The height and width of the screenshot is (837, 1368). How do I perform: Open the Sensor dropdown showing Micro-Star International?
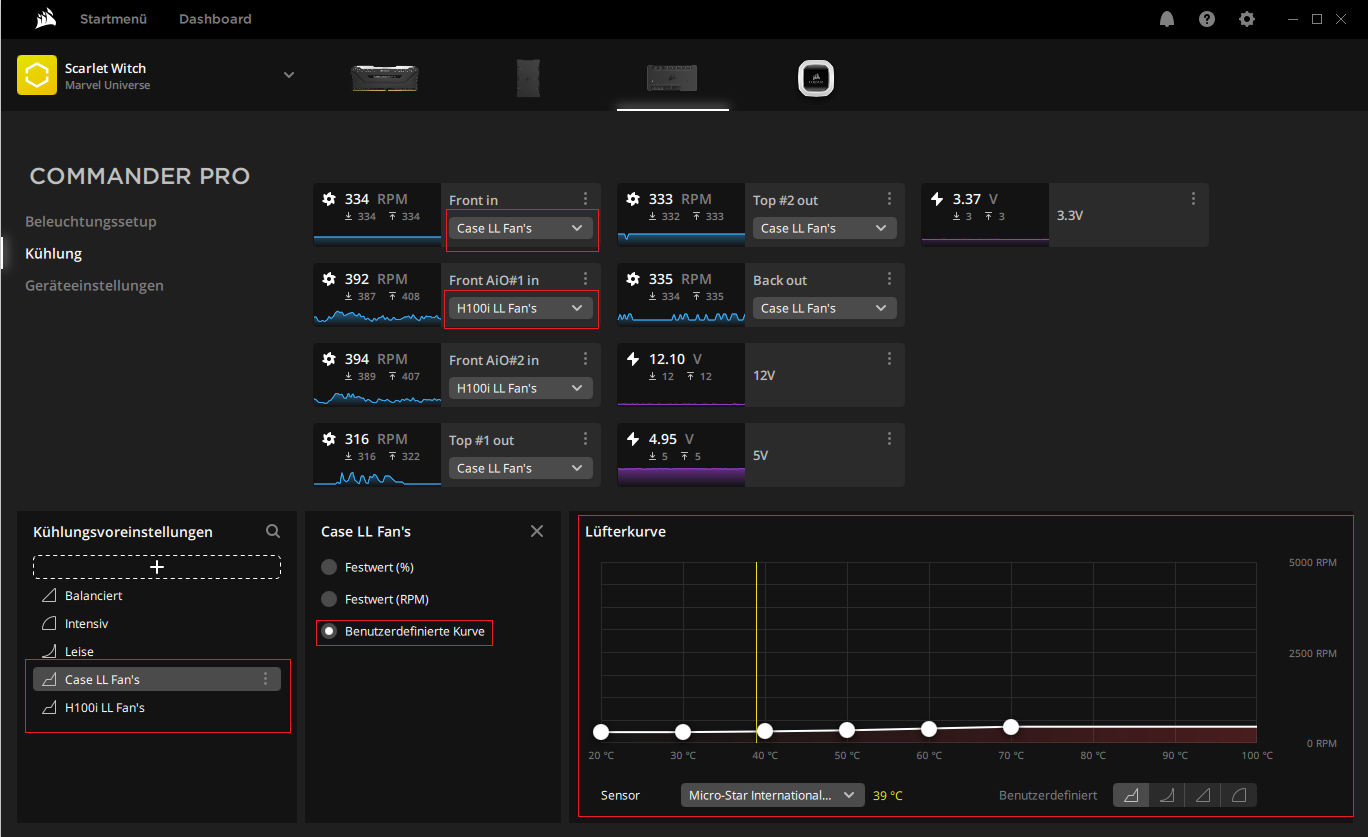(773, 795)
